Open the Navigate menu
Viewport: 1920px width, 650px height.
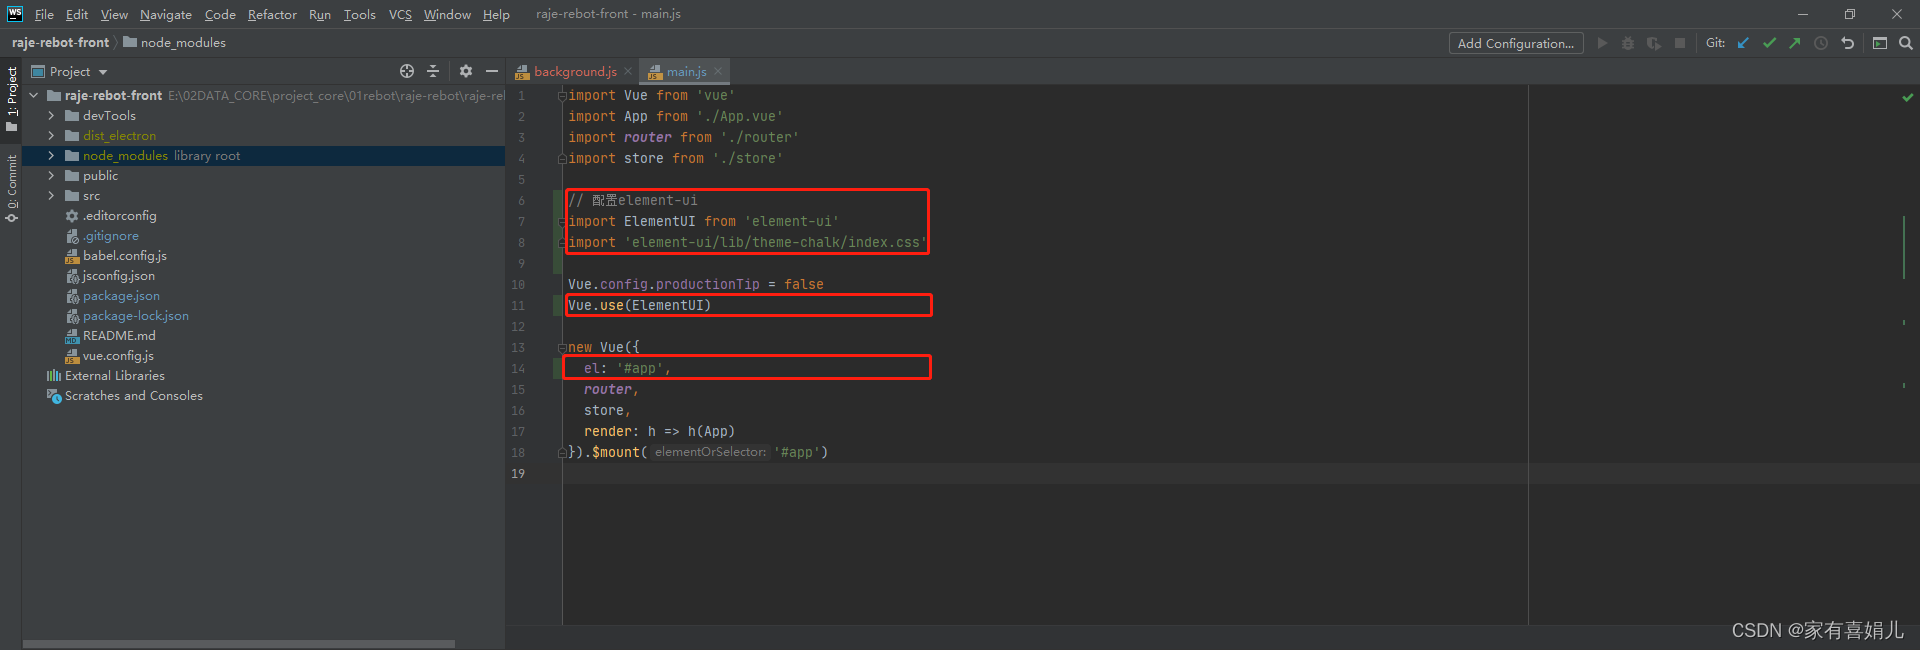coord(166,14)
